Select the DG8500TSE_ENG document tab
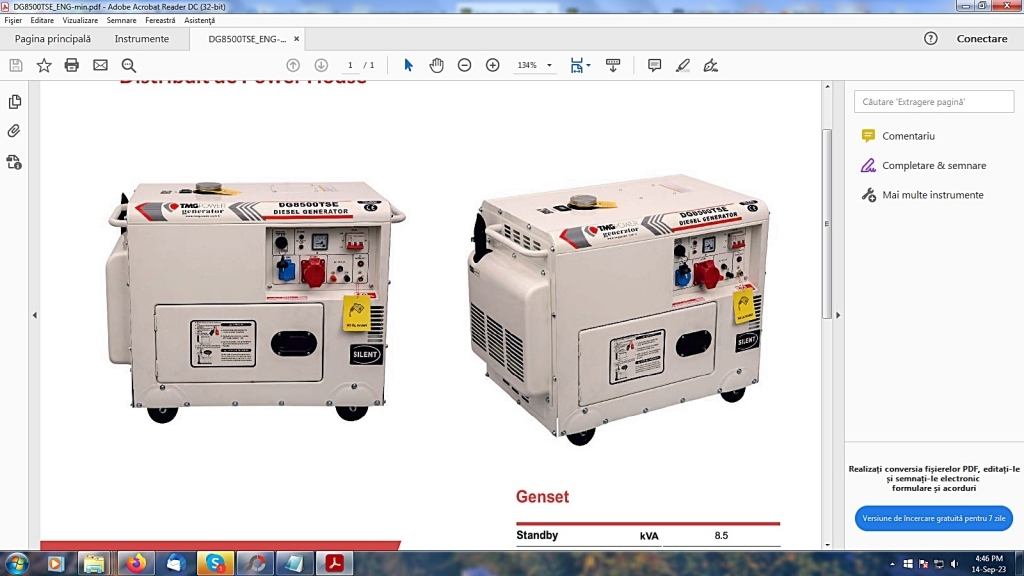Screen dimensions: 1024x576 click(x=247, y=39)
